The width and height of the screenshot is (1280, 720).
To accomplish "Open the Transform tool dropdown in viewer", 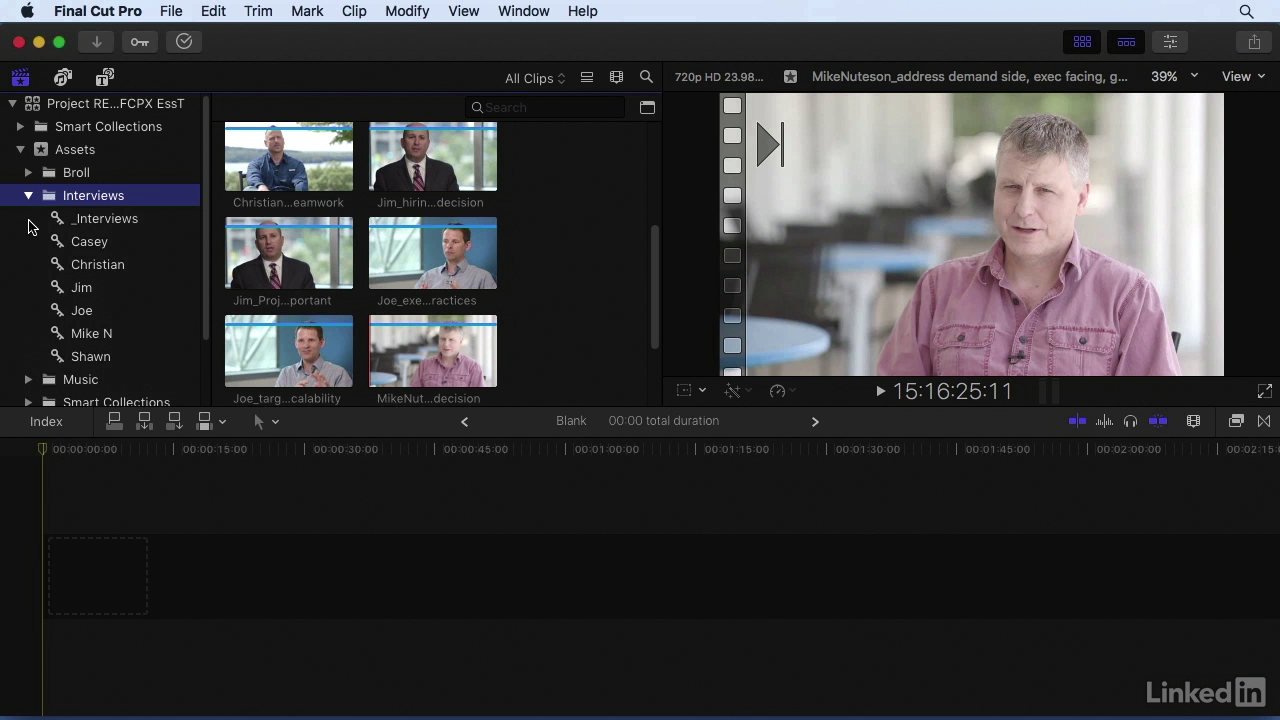I will 691,391.
